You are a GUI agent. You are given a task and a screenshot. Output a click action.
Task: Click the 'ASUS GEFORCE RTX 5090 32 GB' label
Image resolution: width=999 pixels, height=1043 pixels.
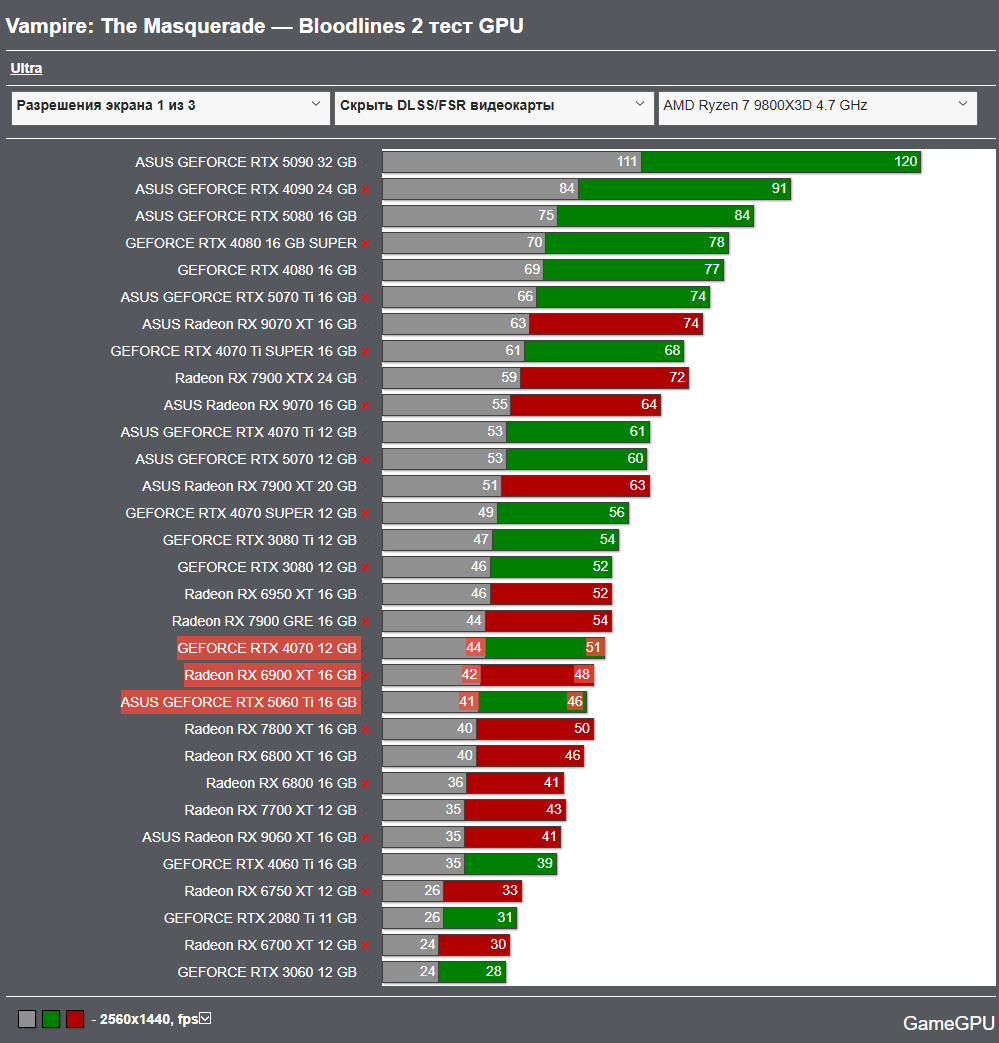click(246, 162)
